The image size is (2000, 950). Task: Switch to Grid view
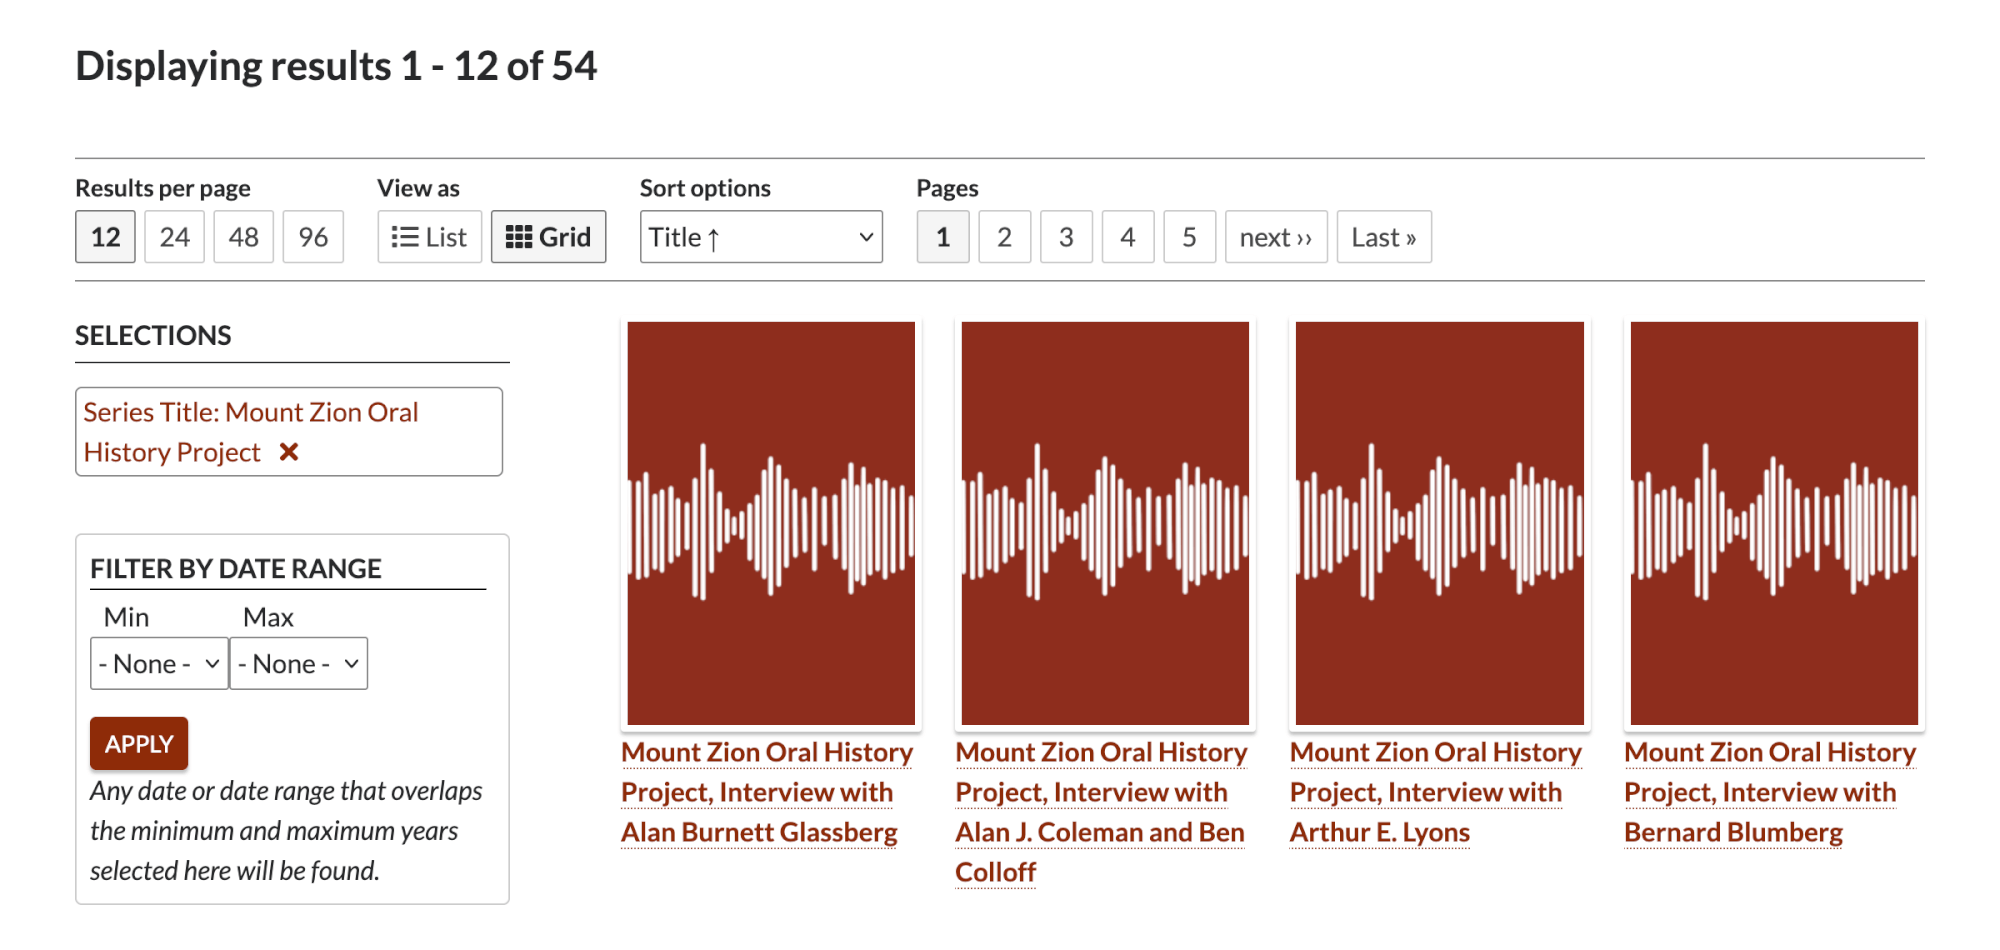548,236
